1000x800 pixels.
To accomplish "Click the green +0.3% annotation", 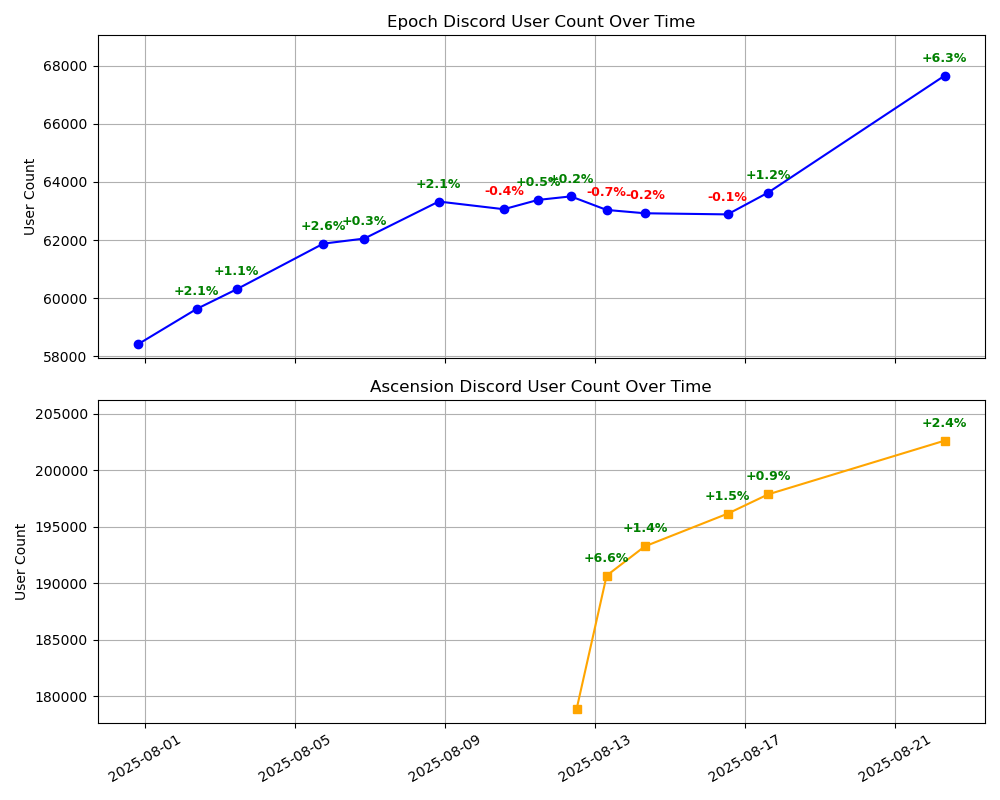I will (x=364, y=221).
